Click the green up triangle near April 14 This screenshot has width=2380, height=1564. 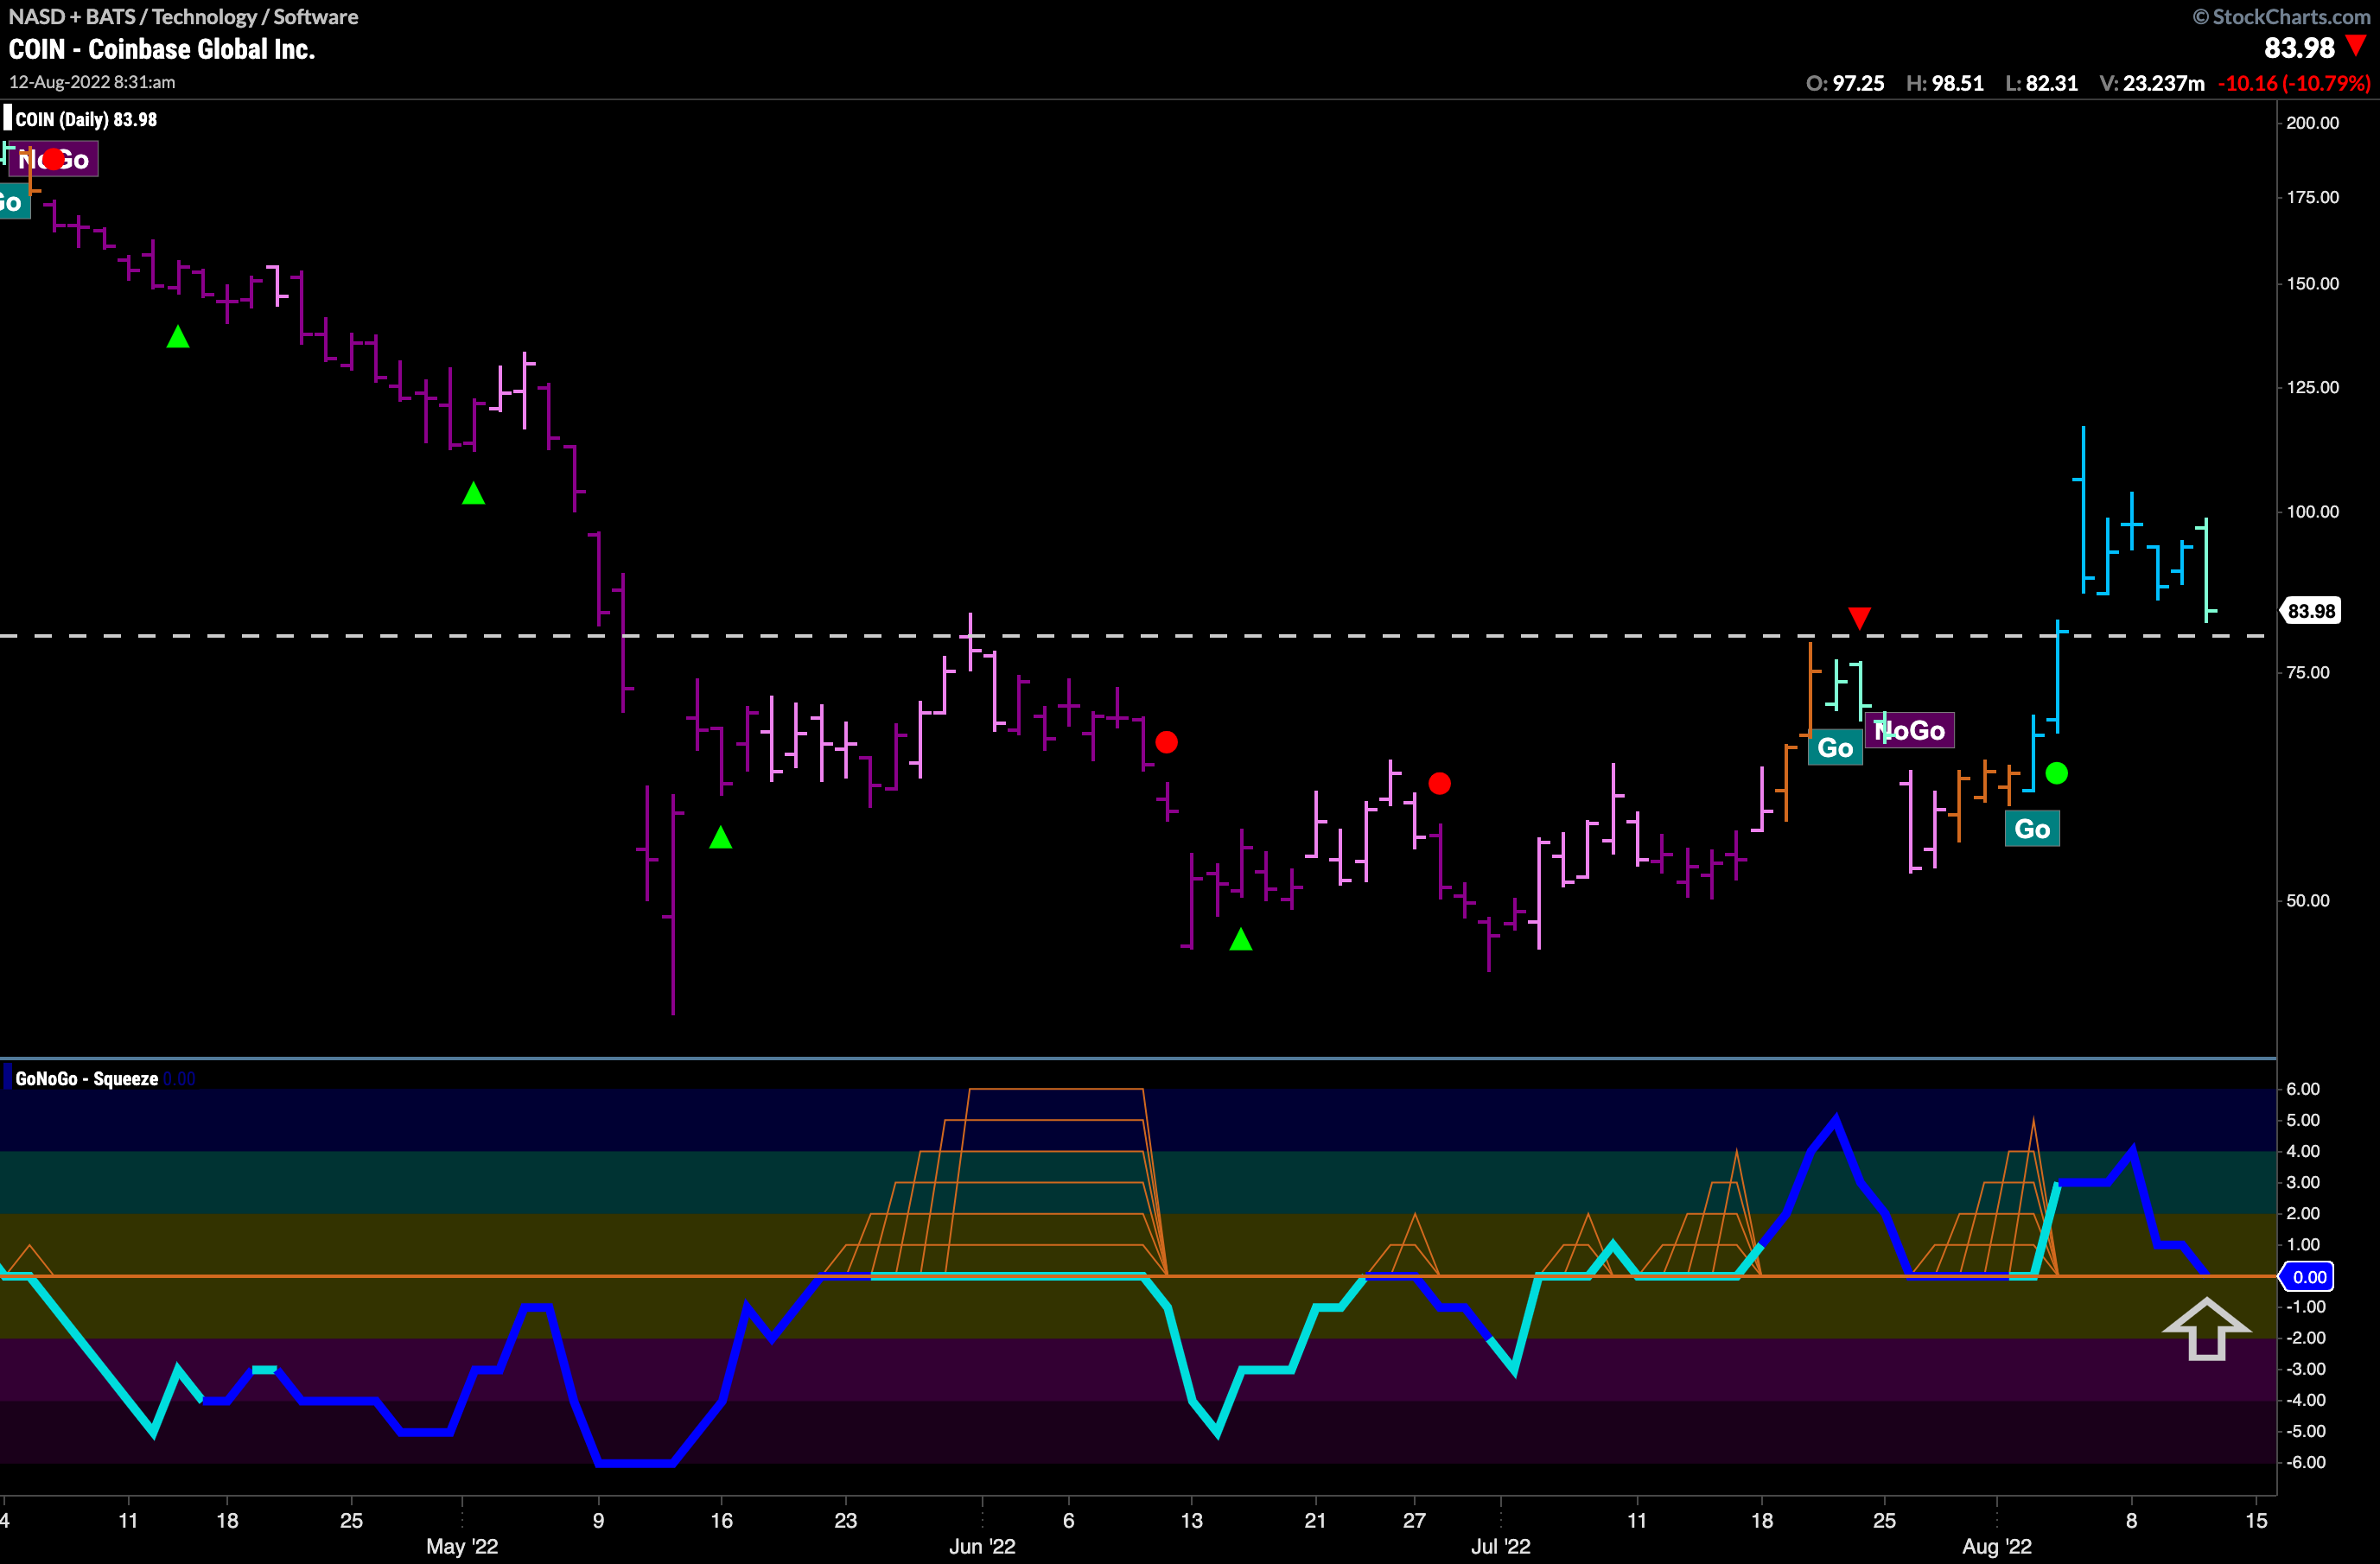(x=178, y=337)
